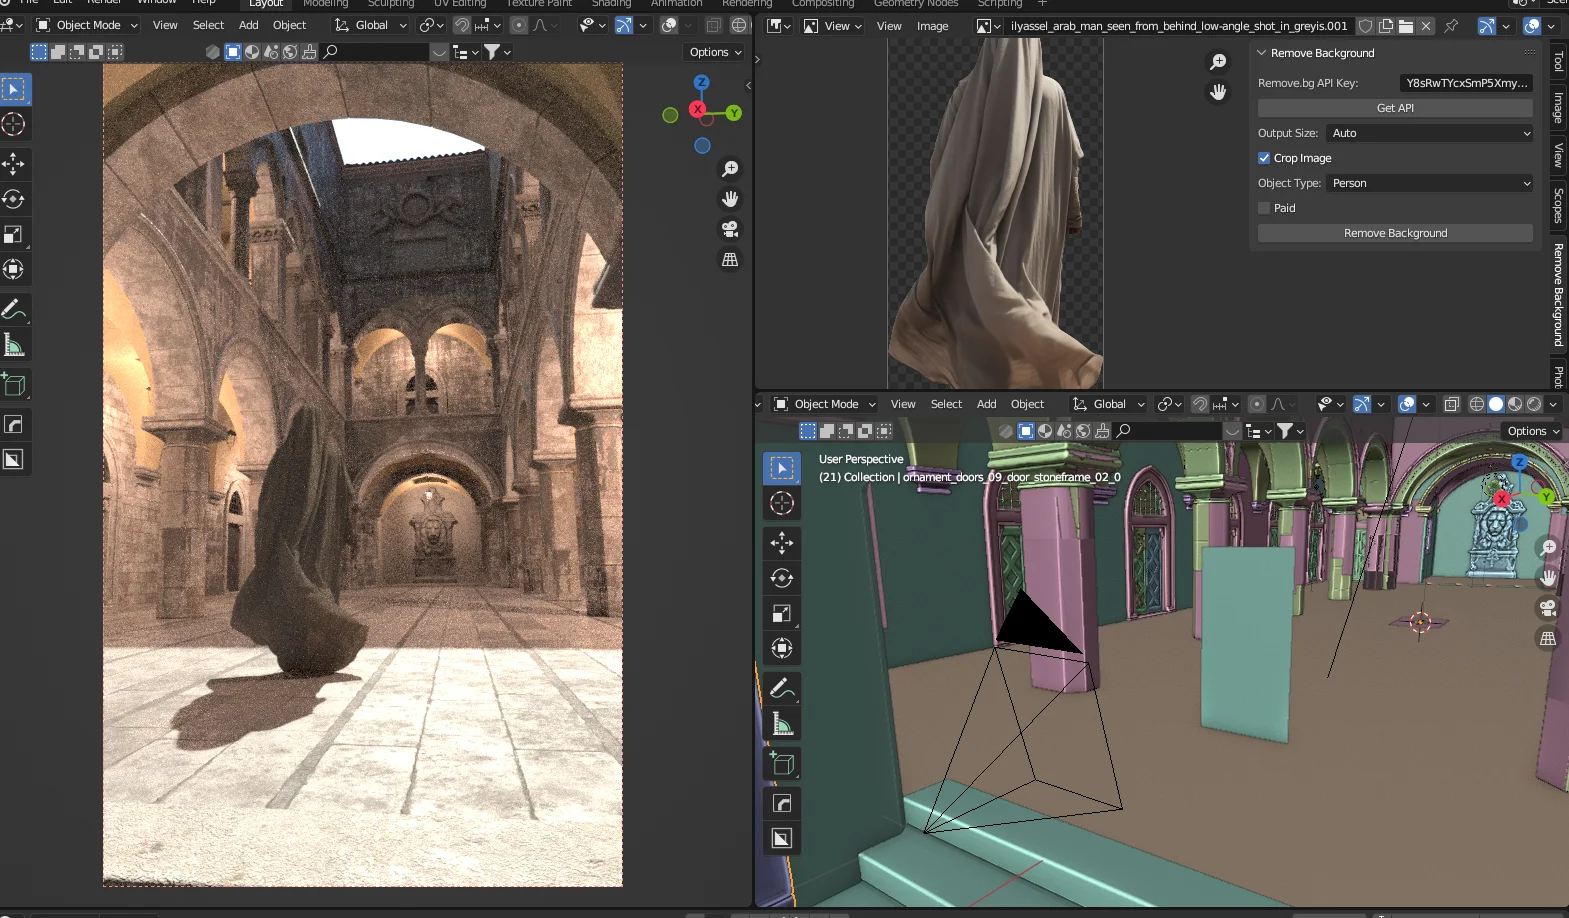
Task: Enable the Paid checkbox
Action: click(1264, 208)
